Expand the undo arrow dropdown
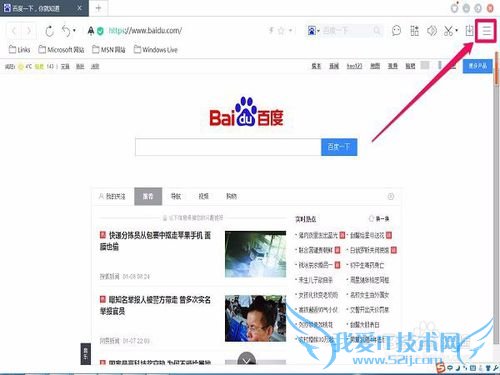The height and width of the screenshot is (375, 500). pos(74,30)
